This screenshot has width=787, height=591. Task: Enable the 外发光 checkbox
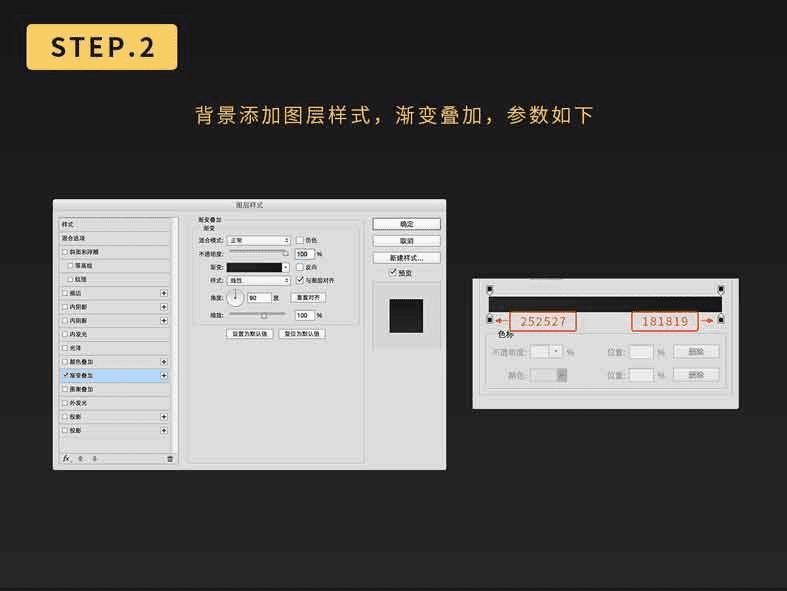click(65, 403)
